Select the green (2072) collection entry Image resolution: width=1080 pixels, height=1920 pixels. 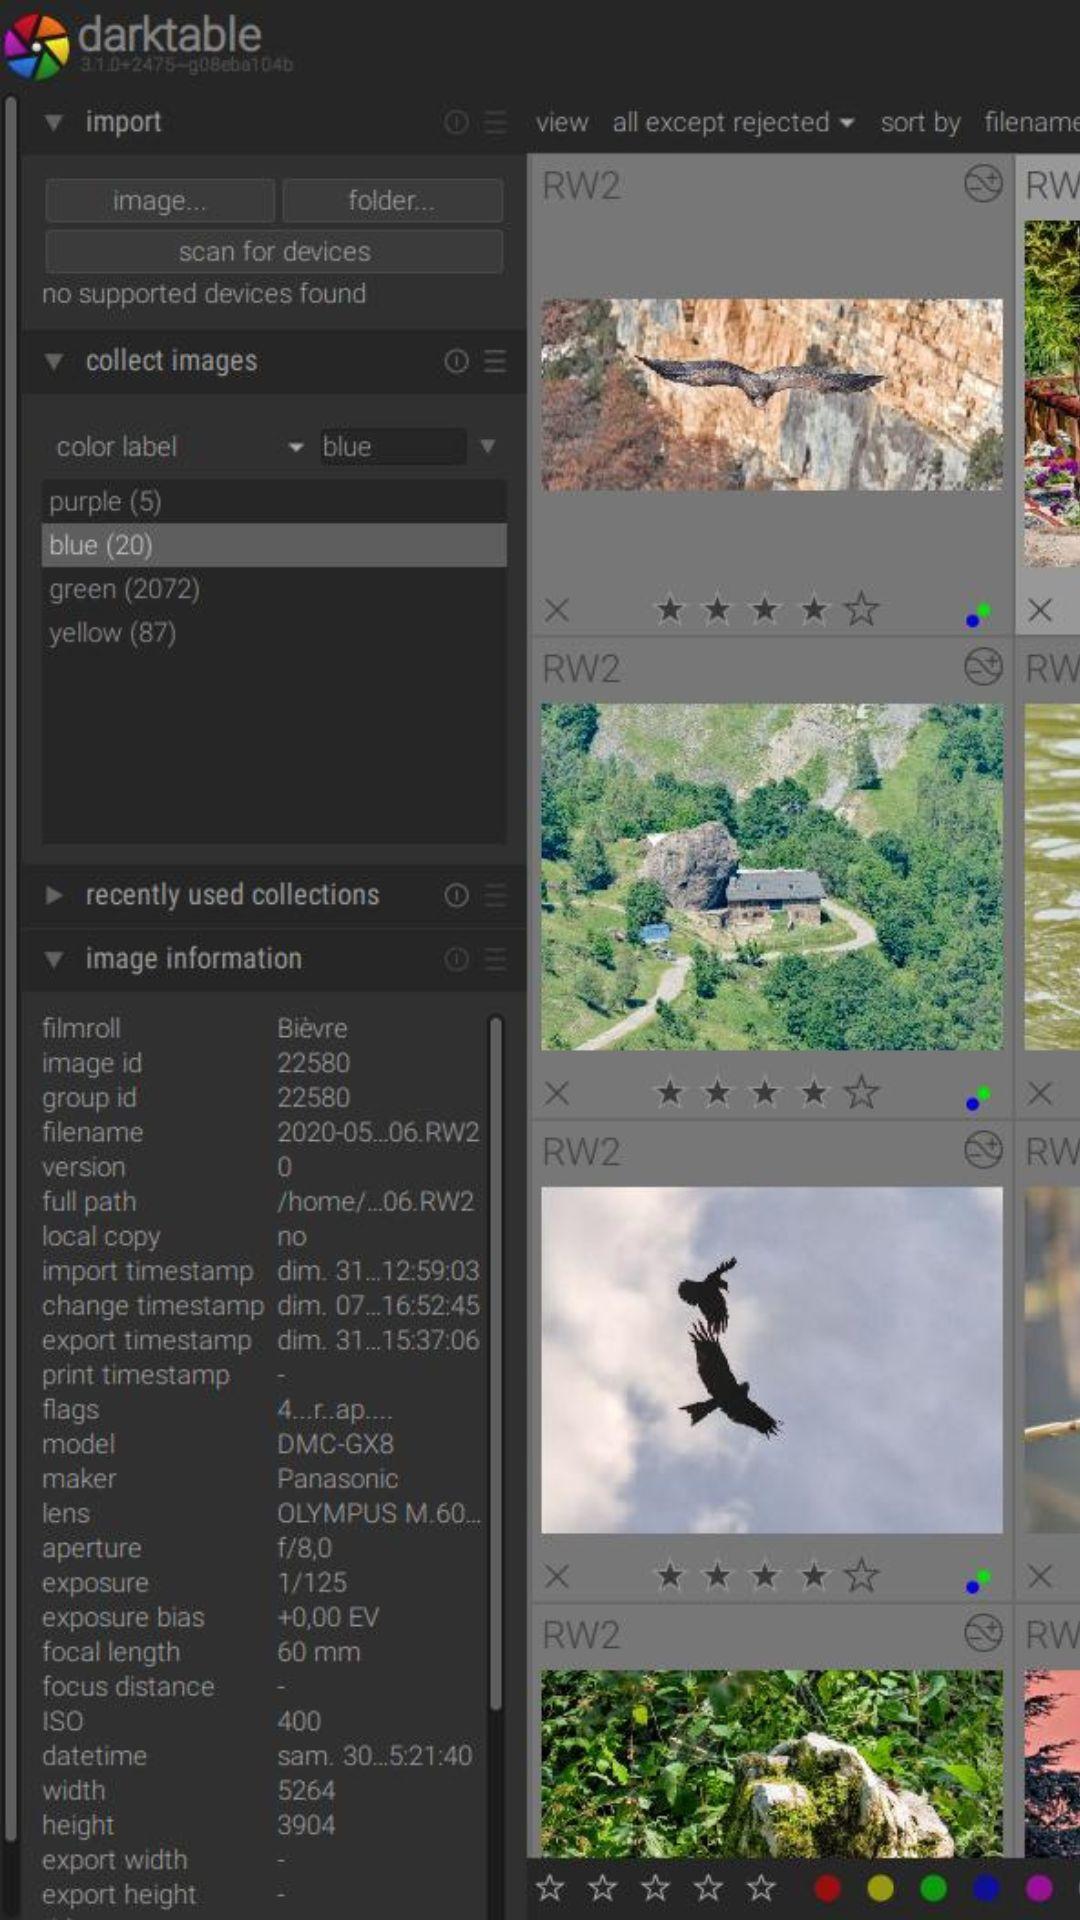pos(124,589)
